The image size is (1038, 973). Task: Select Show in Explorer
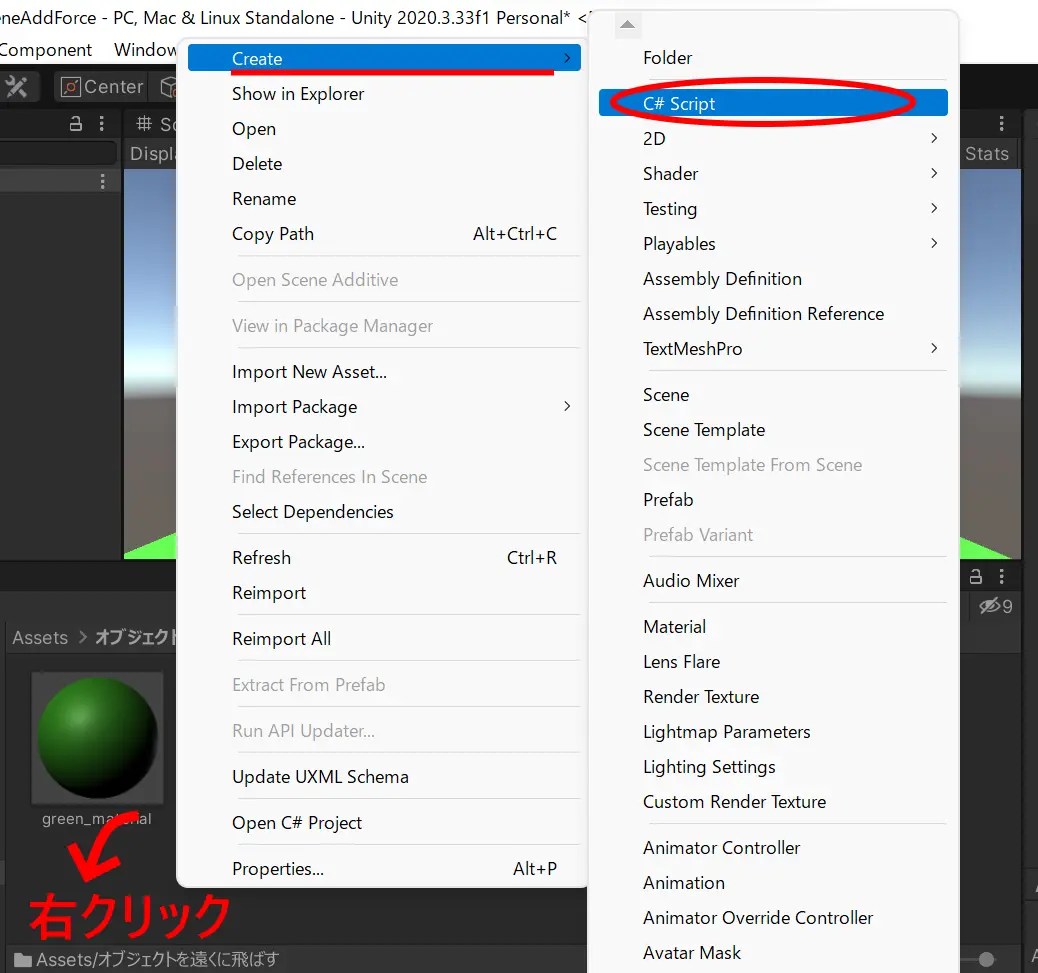point(384,94)
